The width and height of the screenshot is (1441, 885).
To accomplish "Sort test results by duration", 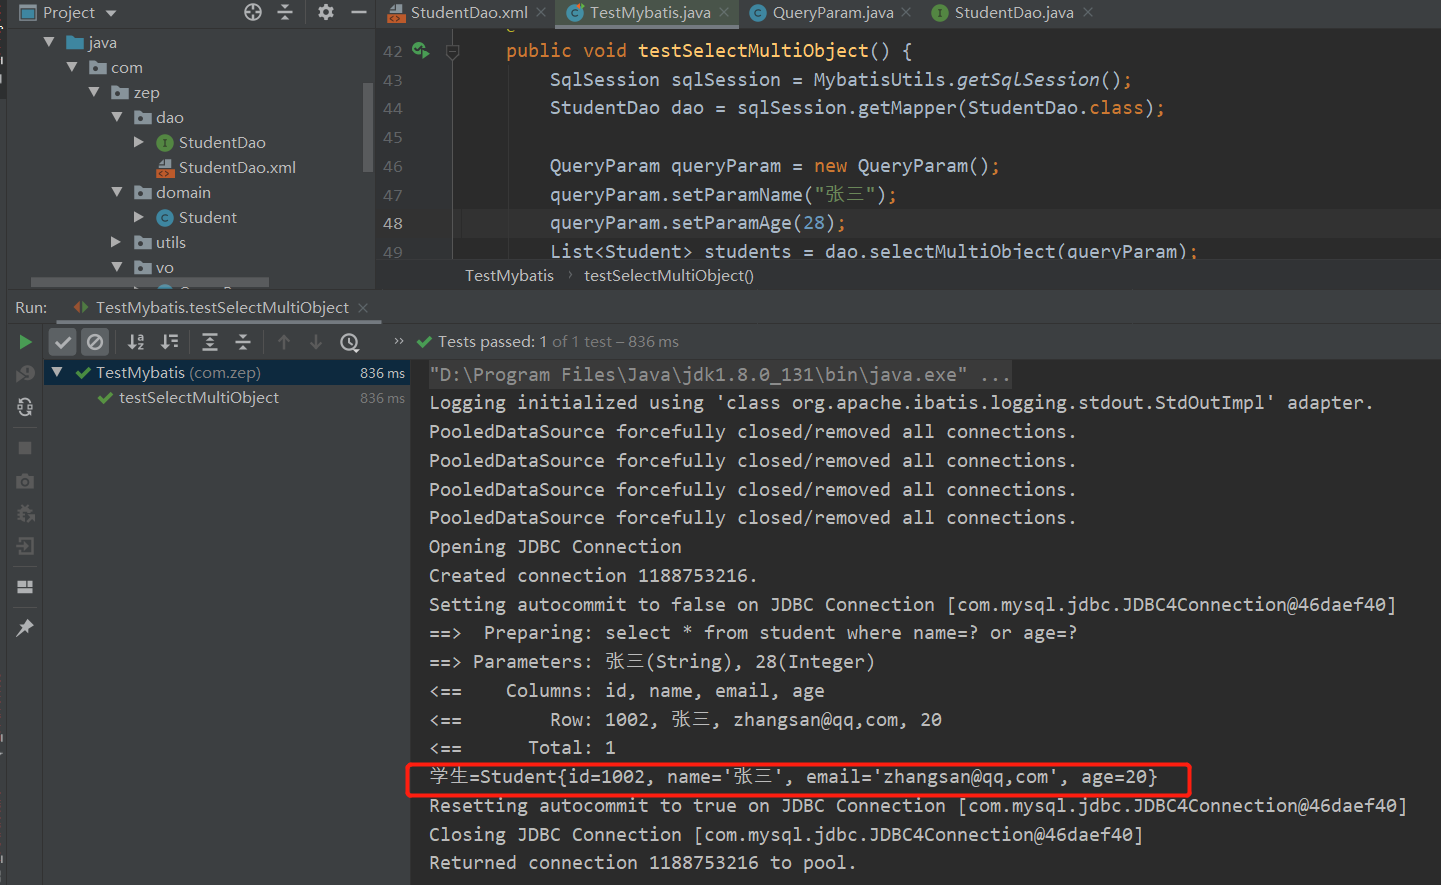I will [170, 342].
